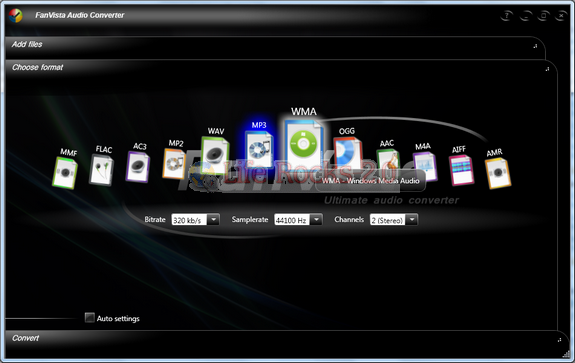Select the AIFF format icon
This screenshot has height=363, width=575.
point(461,170)
